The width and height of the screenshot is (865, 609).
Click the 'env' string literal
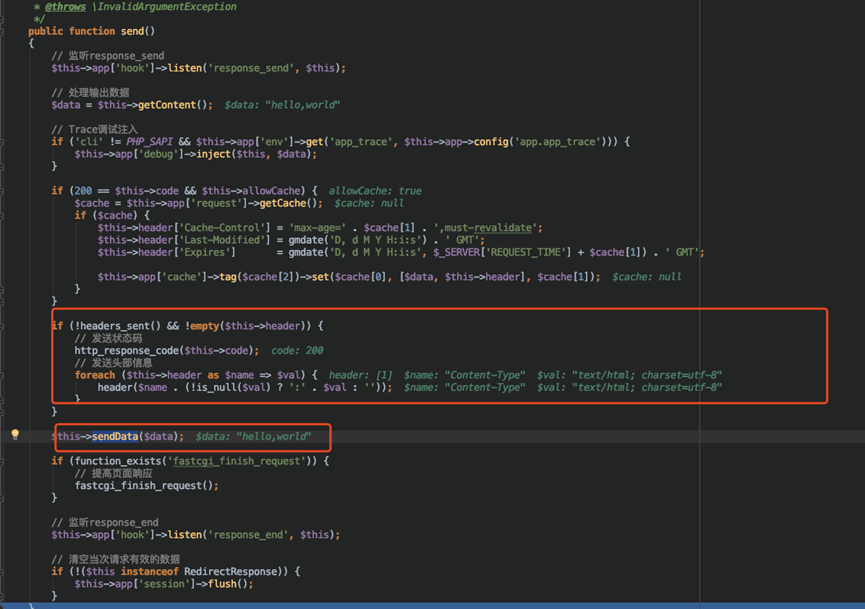point(274,142)
